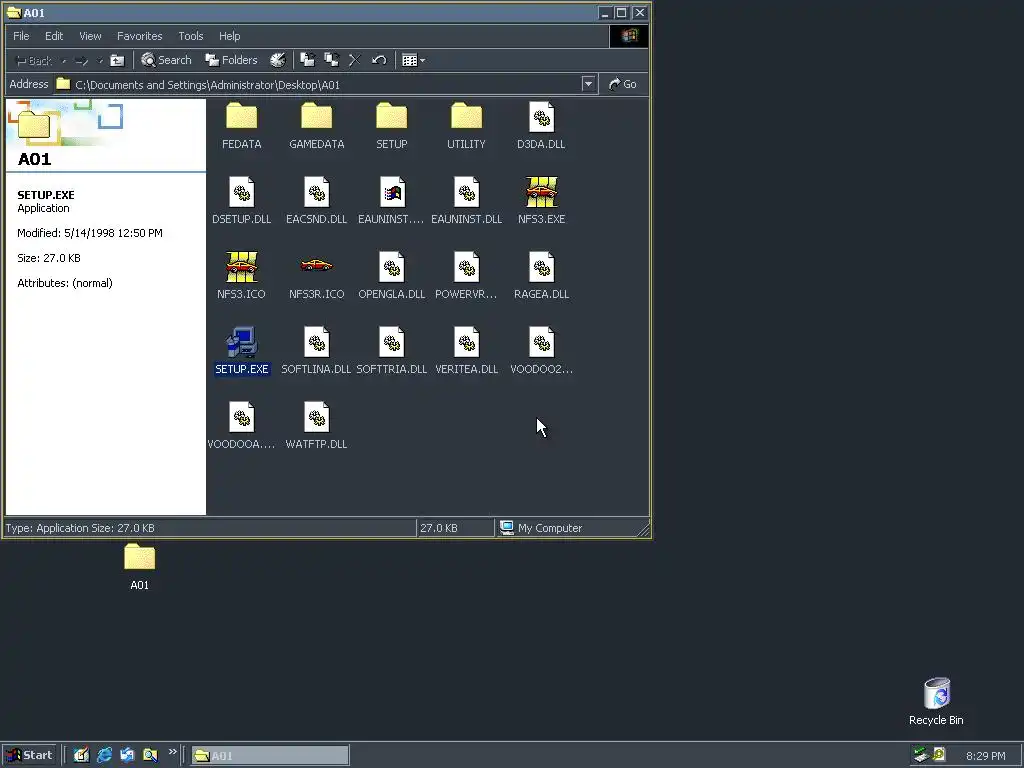Select the D3DA.DLL file
This screenshot has height=768, width=1024.
click(541, 126)
